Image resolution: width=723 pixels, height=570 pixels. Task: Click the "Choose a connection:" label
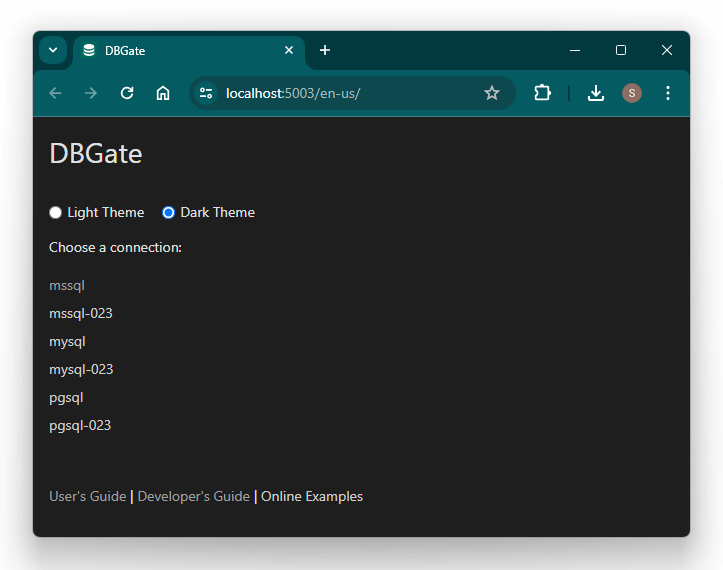tap(115, 247)
